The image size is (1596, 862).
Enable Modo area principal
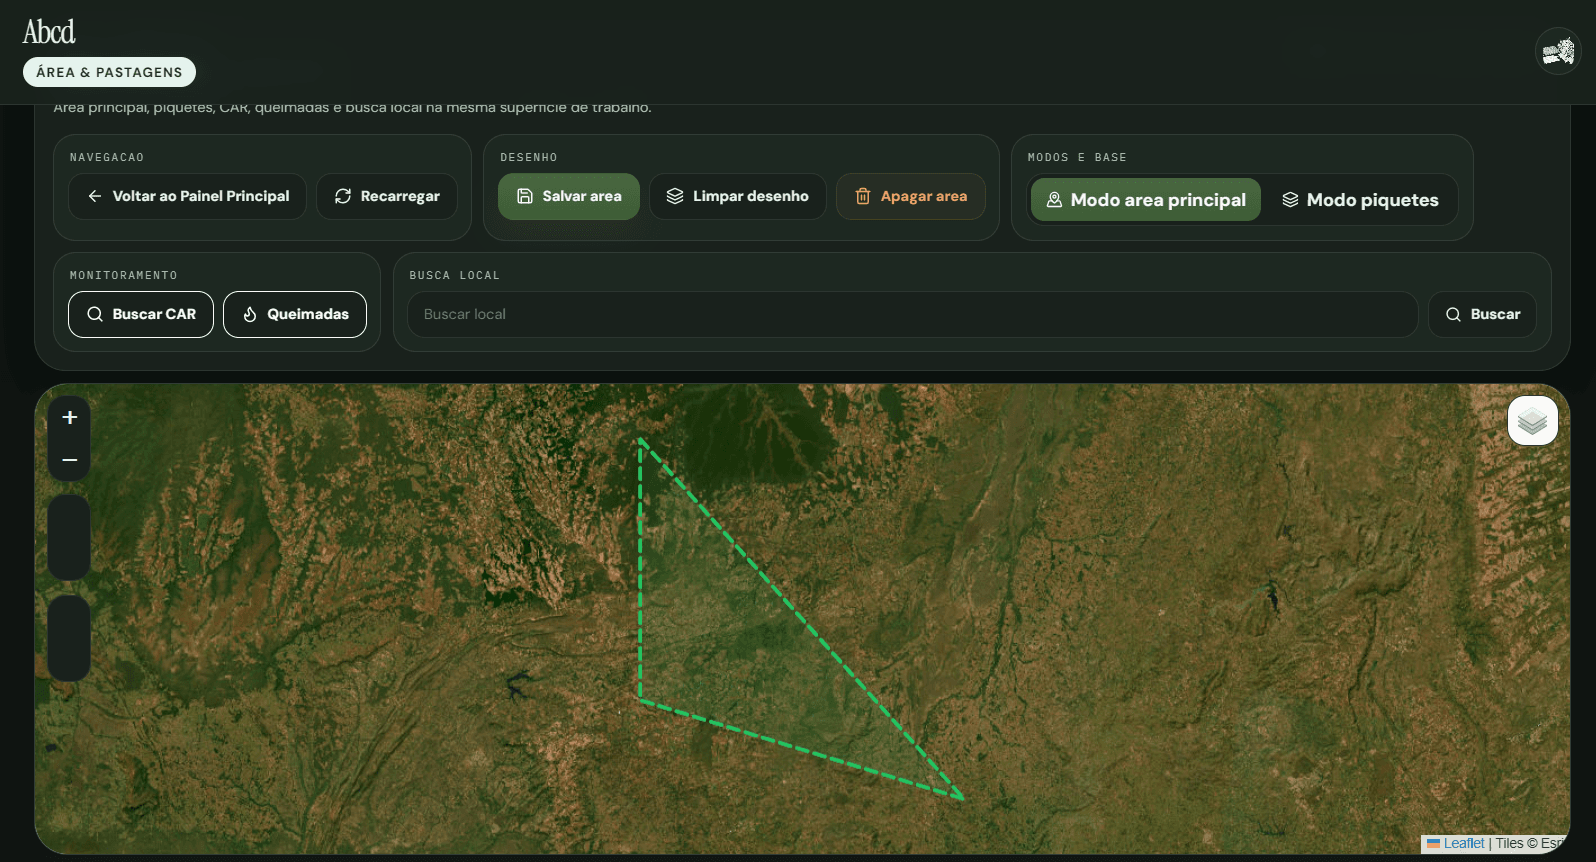click(x=1146, y=200)
